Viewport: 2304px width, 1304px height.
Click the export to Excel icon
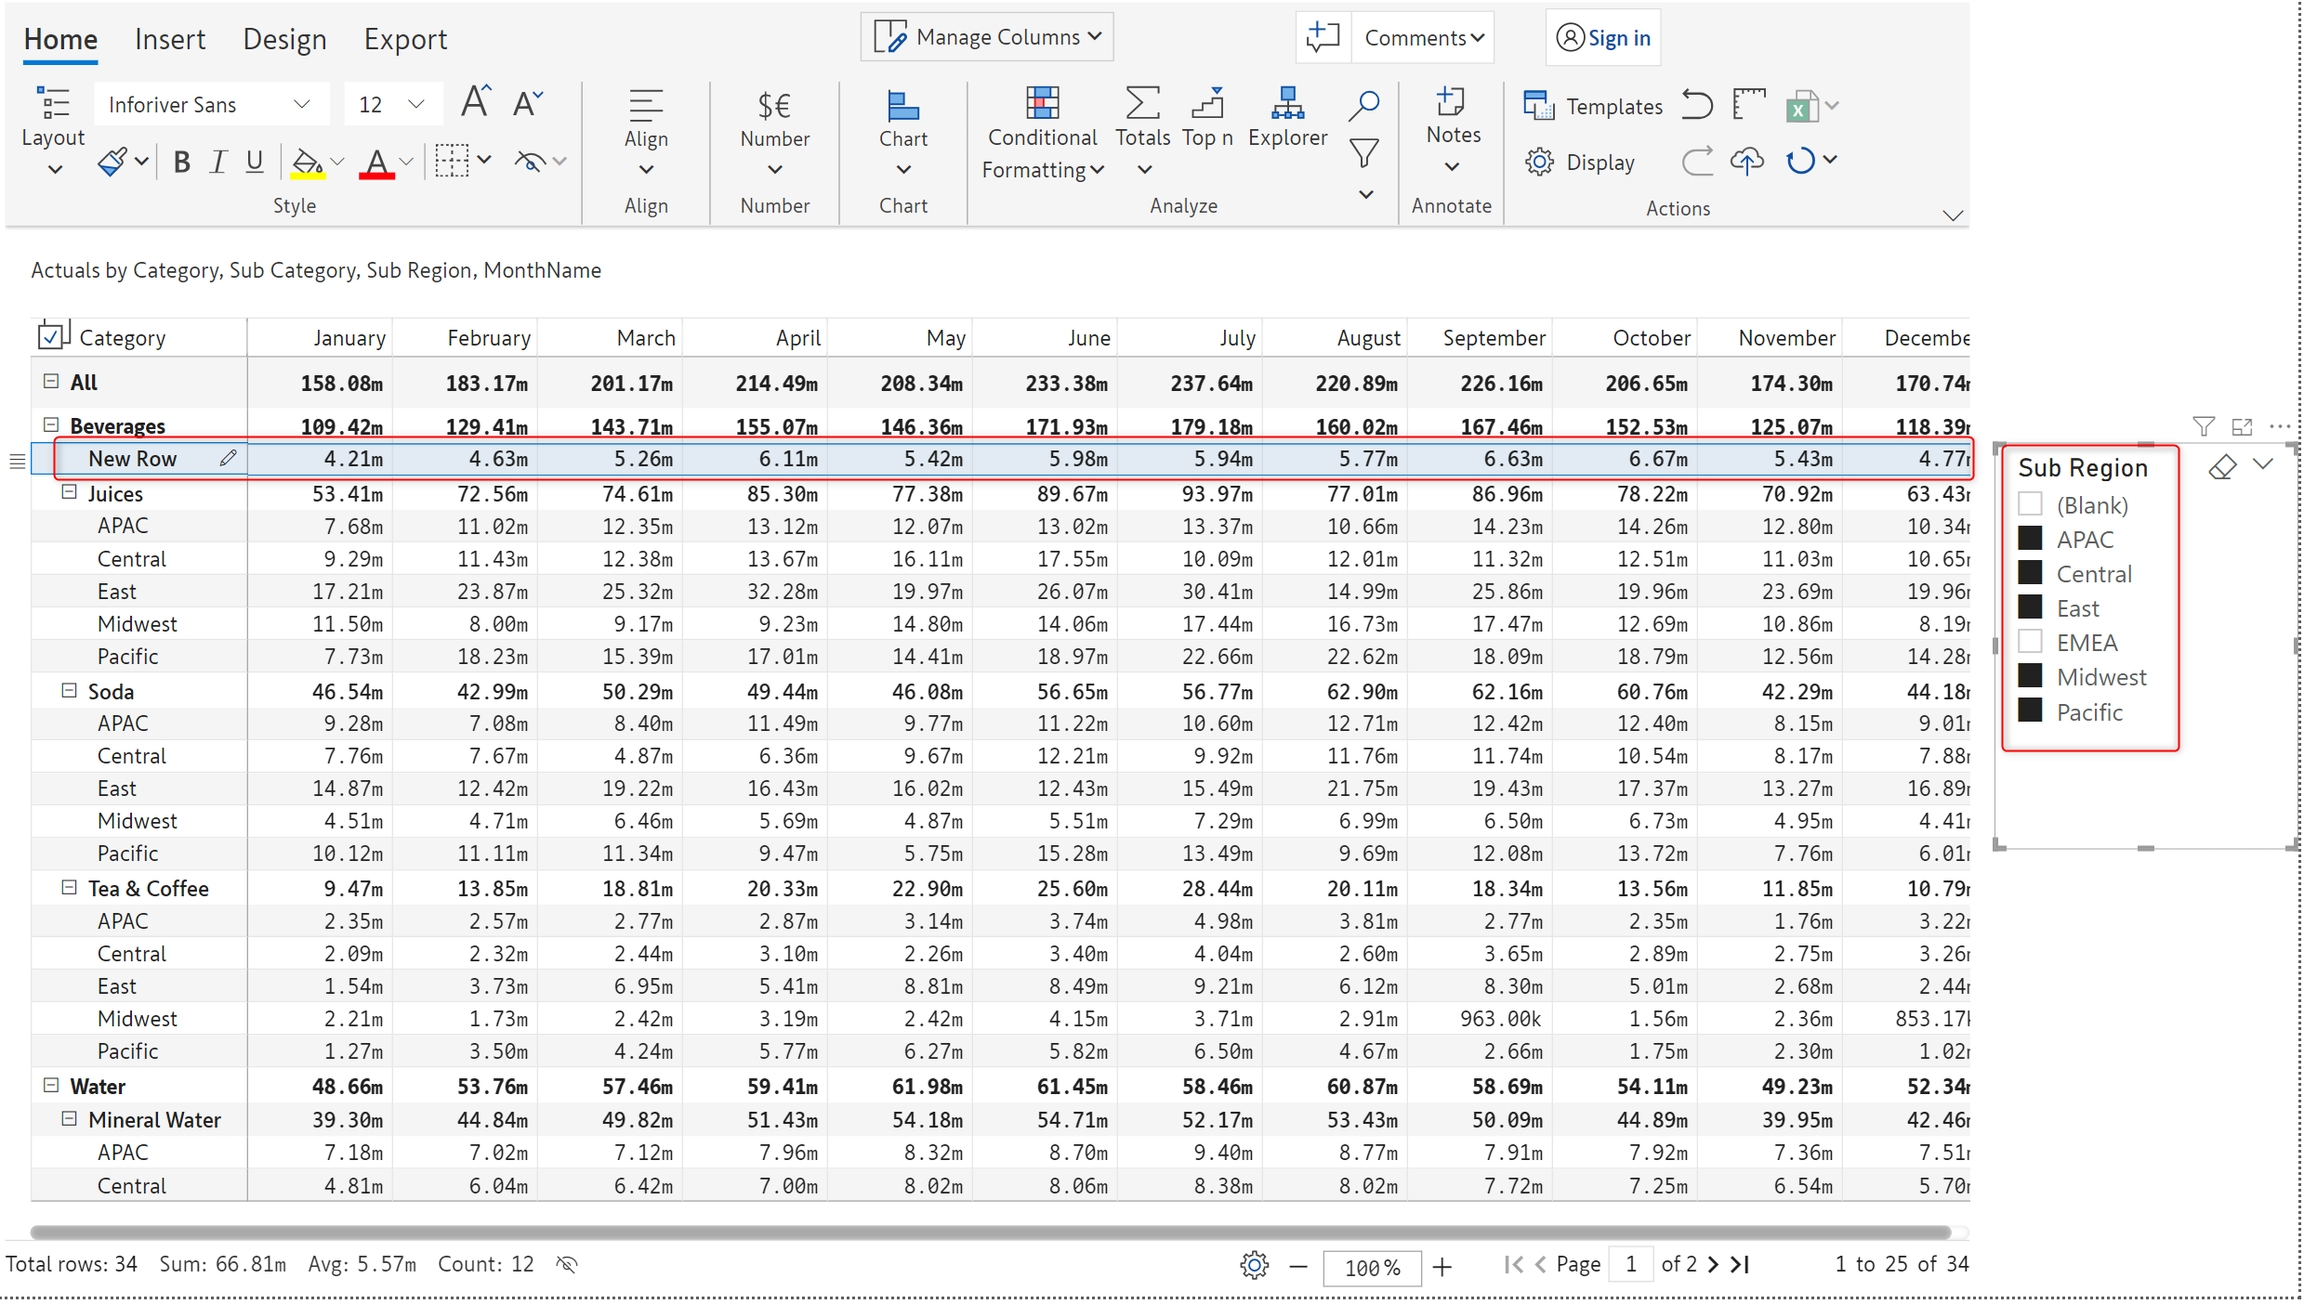pos(1801,106)
